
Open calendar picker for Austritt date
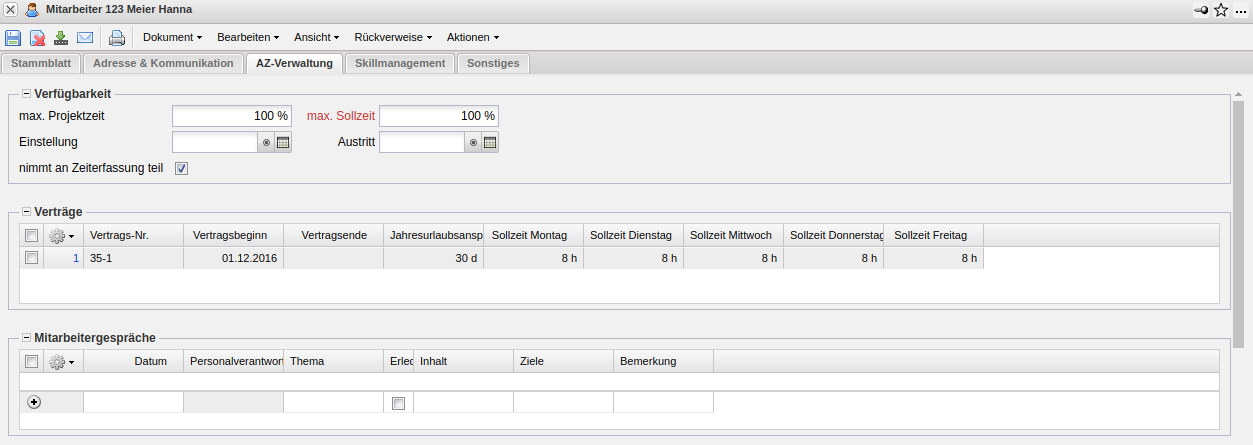[490, 143]
